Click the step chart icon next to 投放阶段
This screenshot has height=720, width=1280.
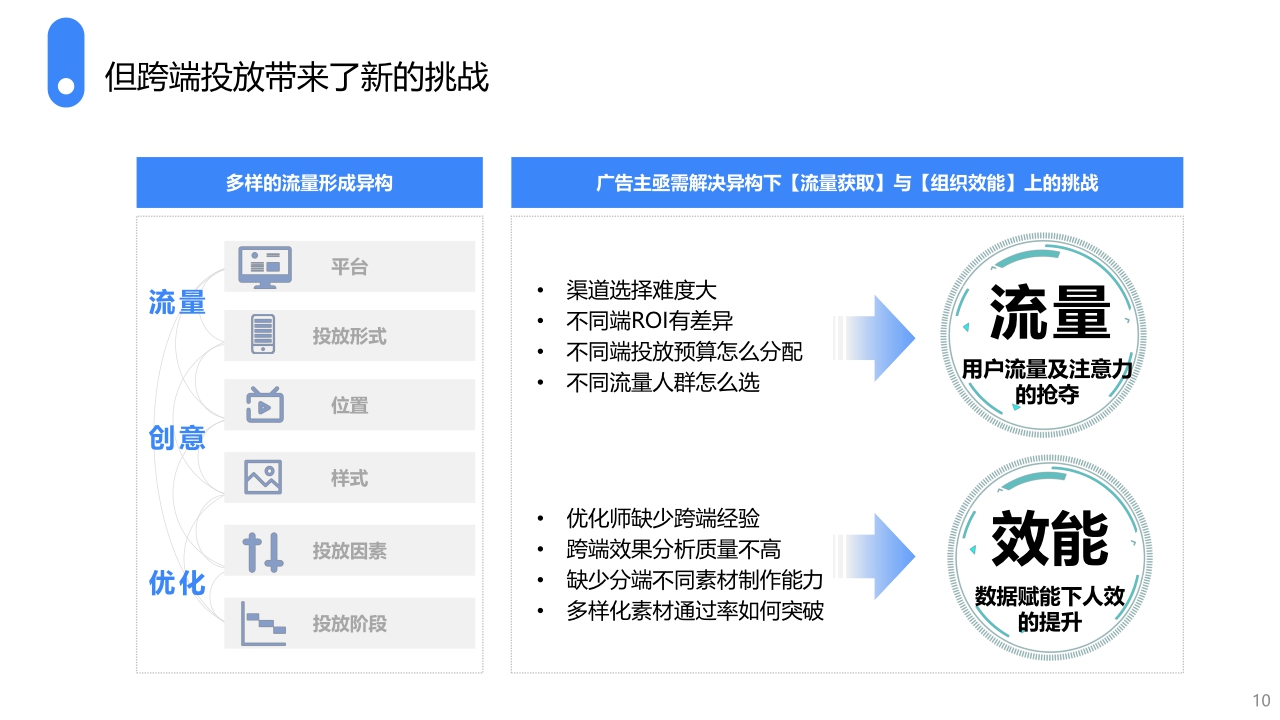click(263, 621)
